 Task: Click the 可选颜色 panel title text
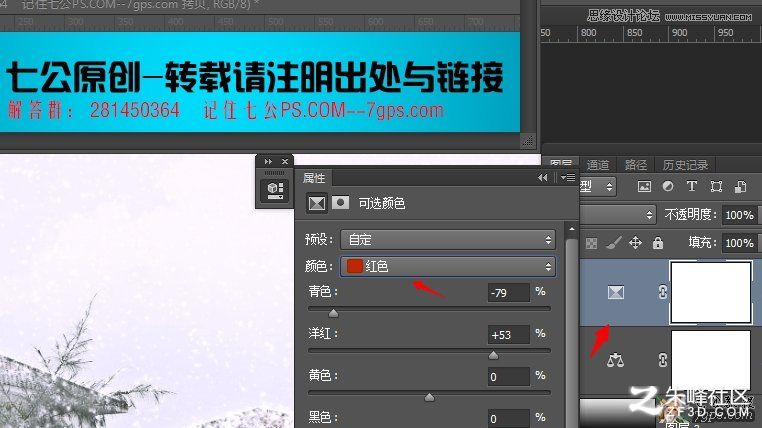click(381, 203)
